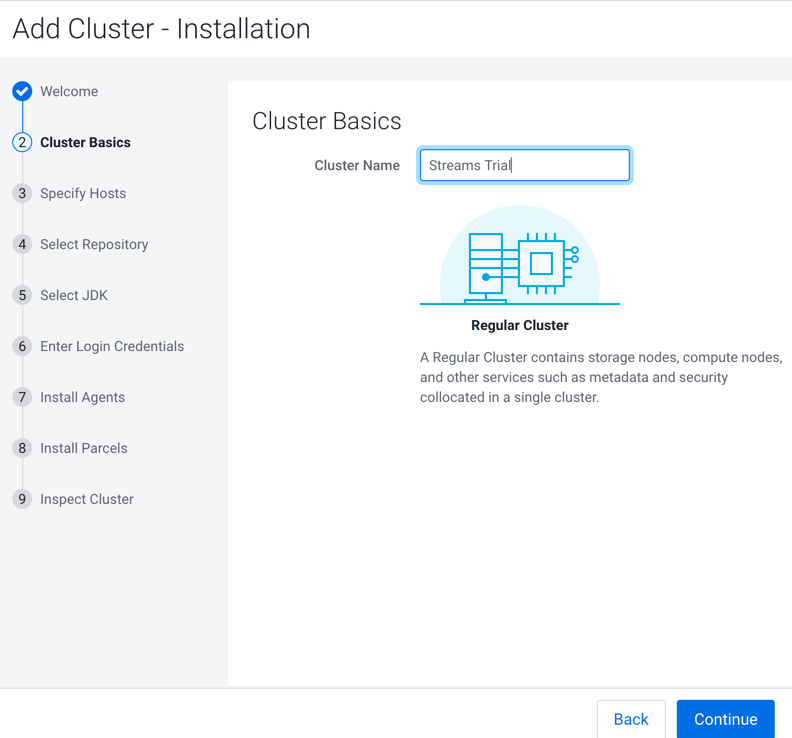The image size is (792, 738).
Task: Click the step 3 number circle
Action: pos(22,193)
